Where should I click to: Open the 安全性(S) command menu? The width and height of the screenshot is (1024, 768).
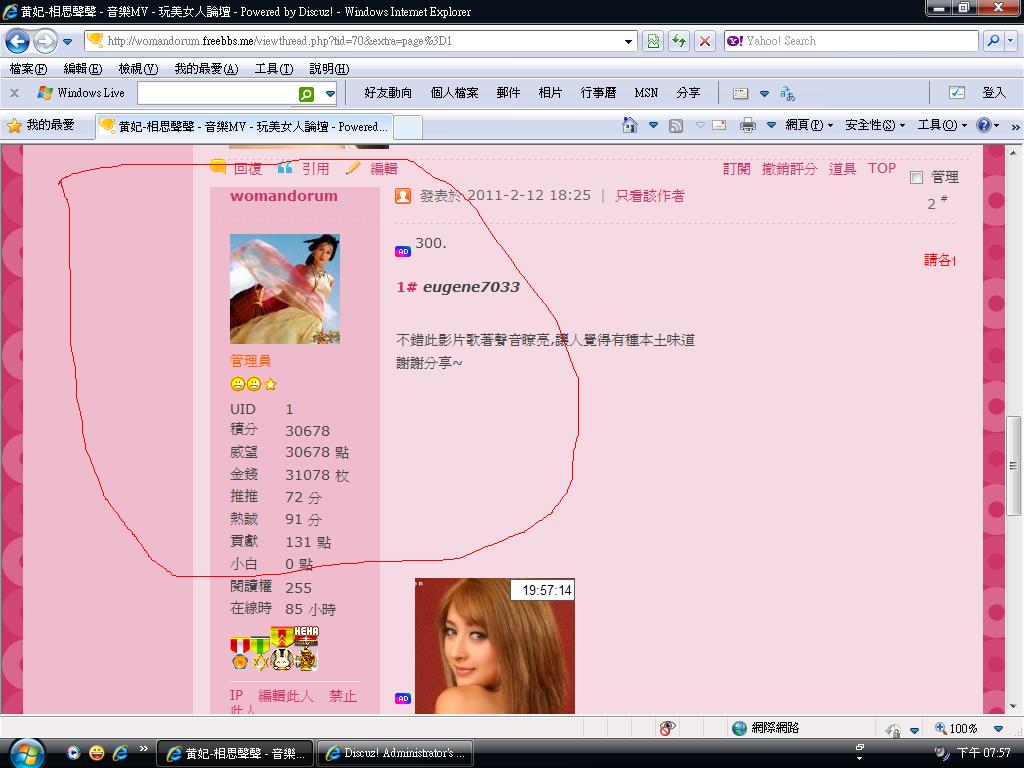875,125
